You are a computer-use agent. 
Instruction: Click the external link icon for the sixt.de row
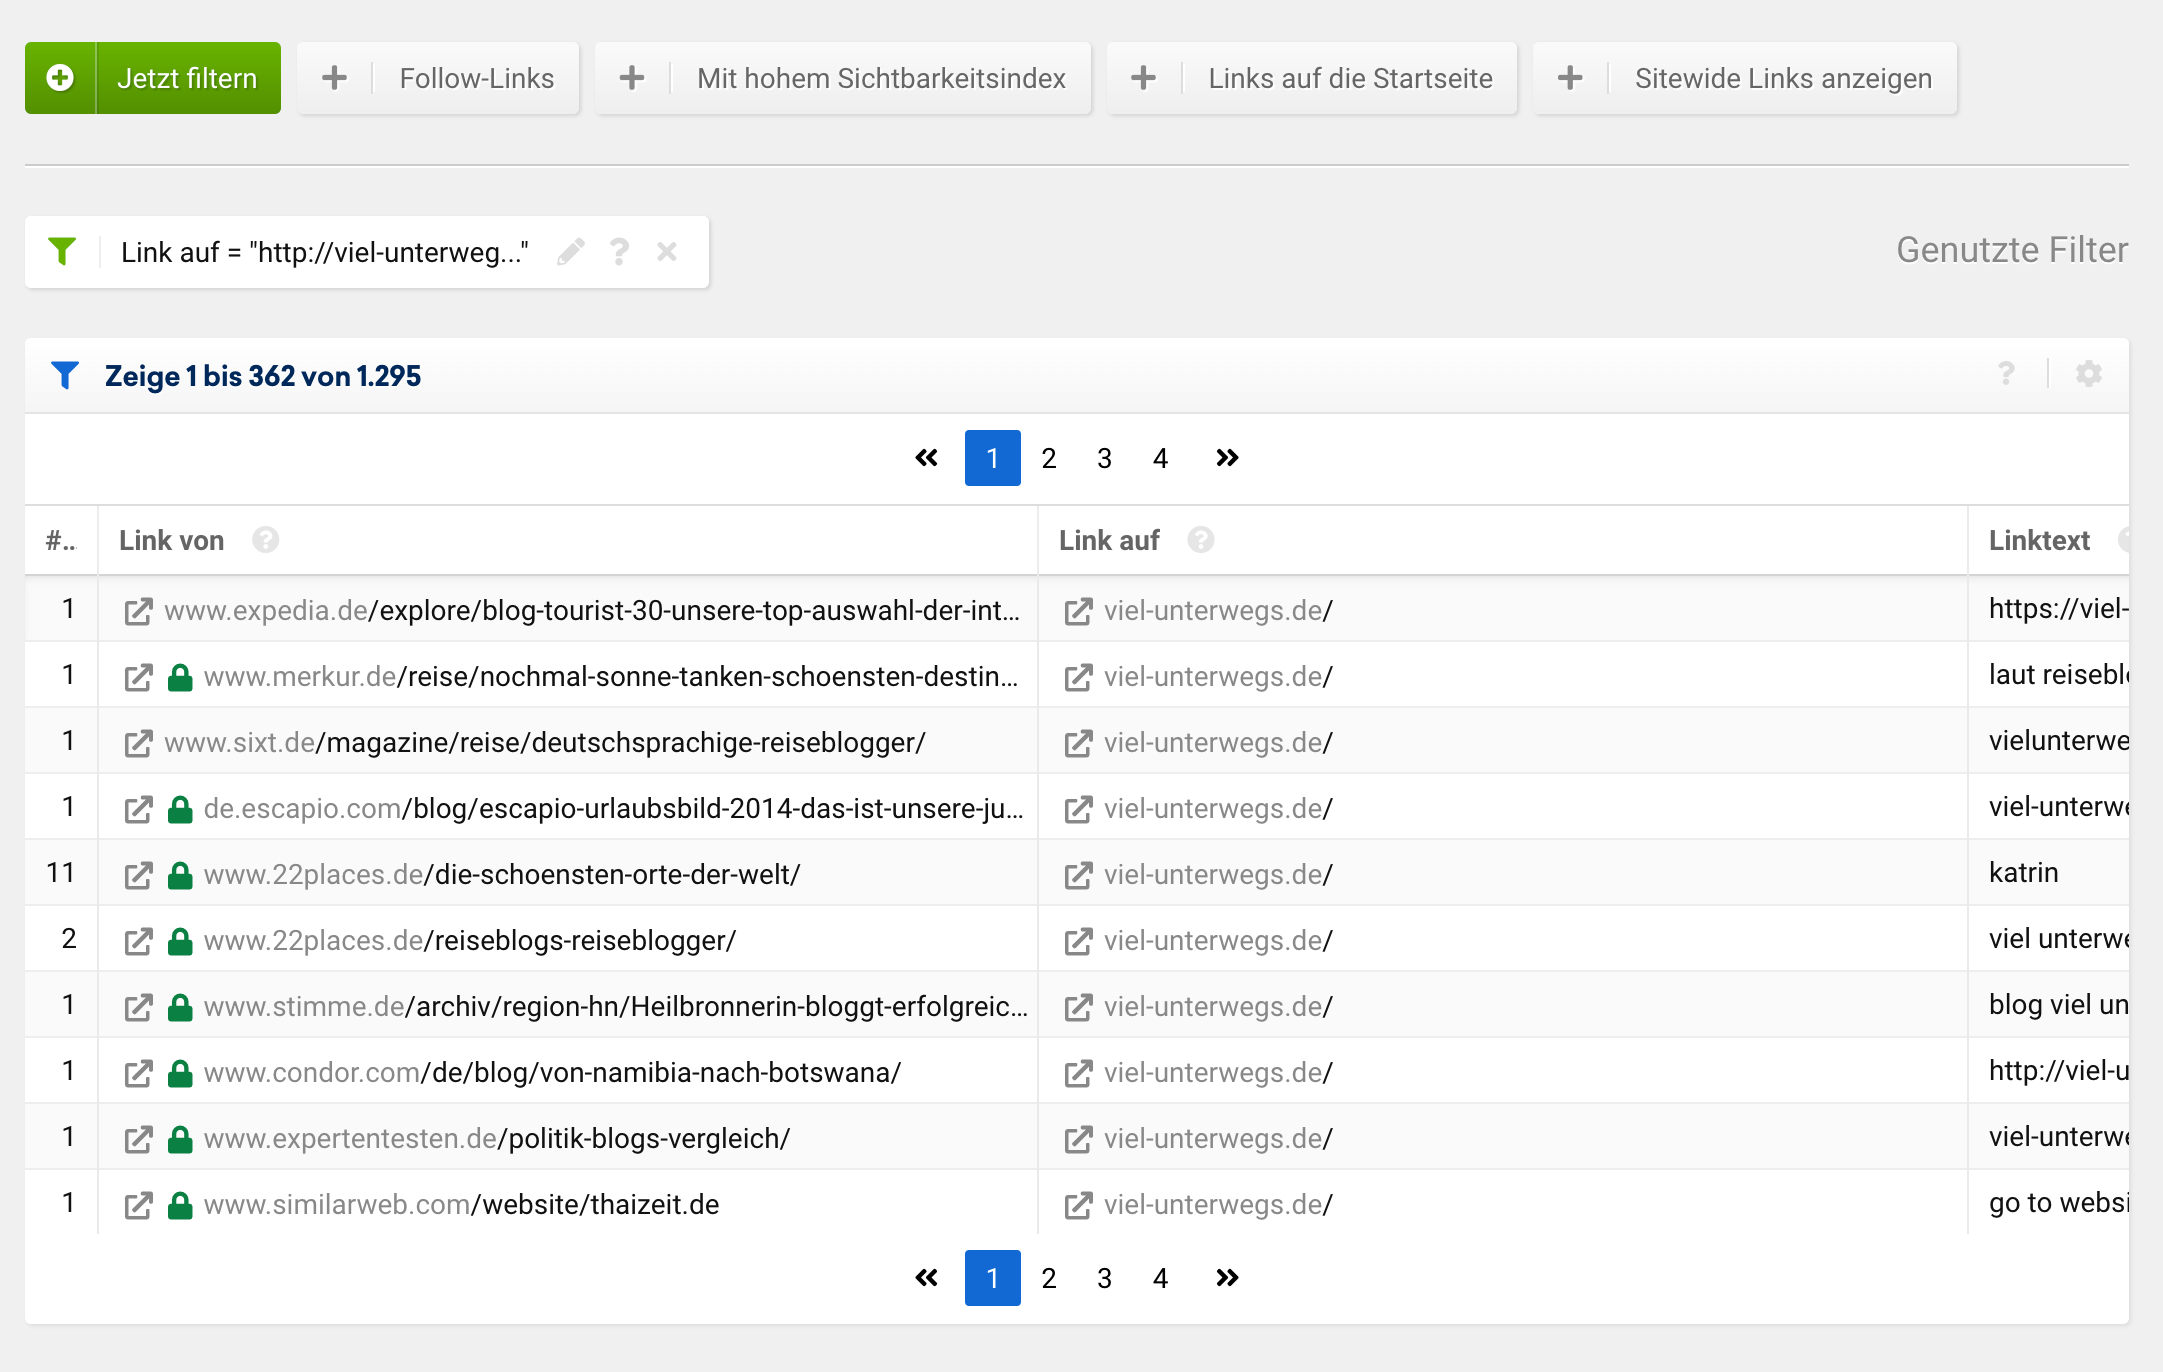coord(138,743)
